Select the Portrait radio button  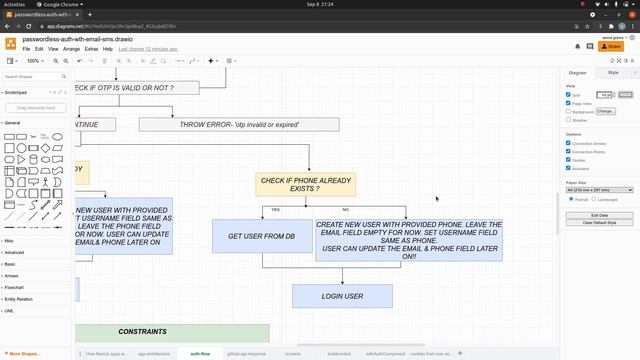tap(571, 199)
